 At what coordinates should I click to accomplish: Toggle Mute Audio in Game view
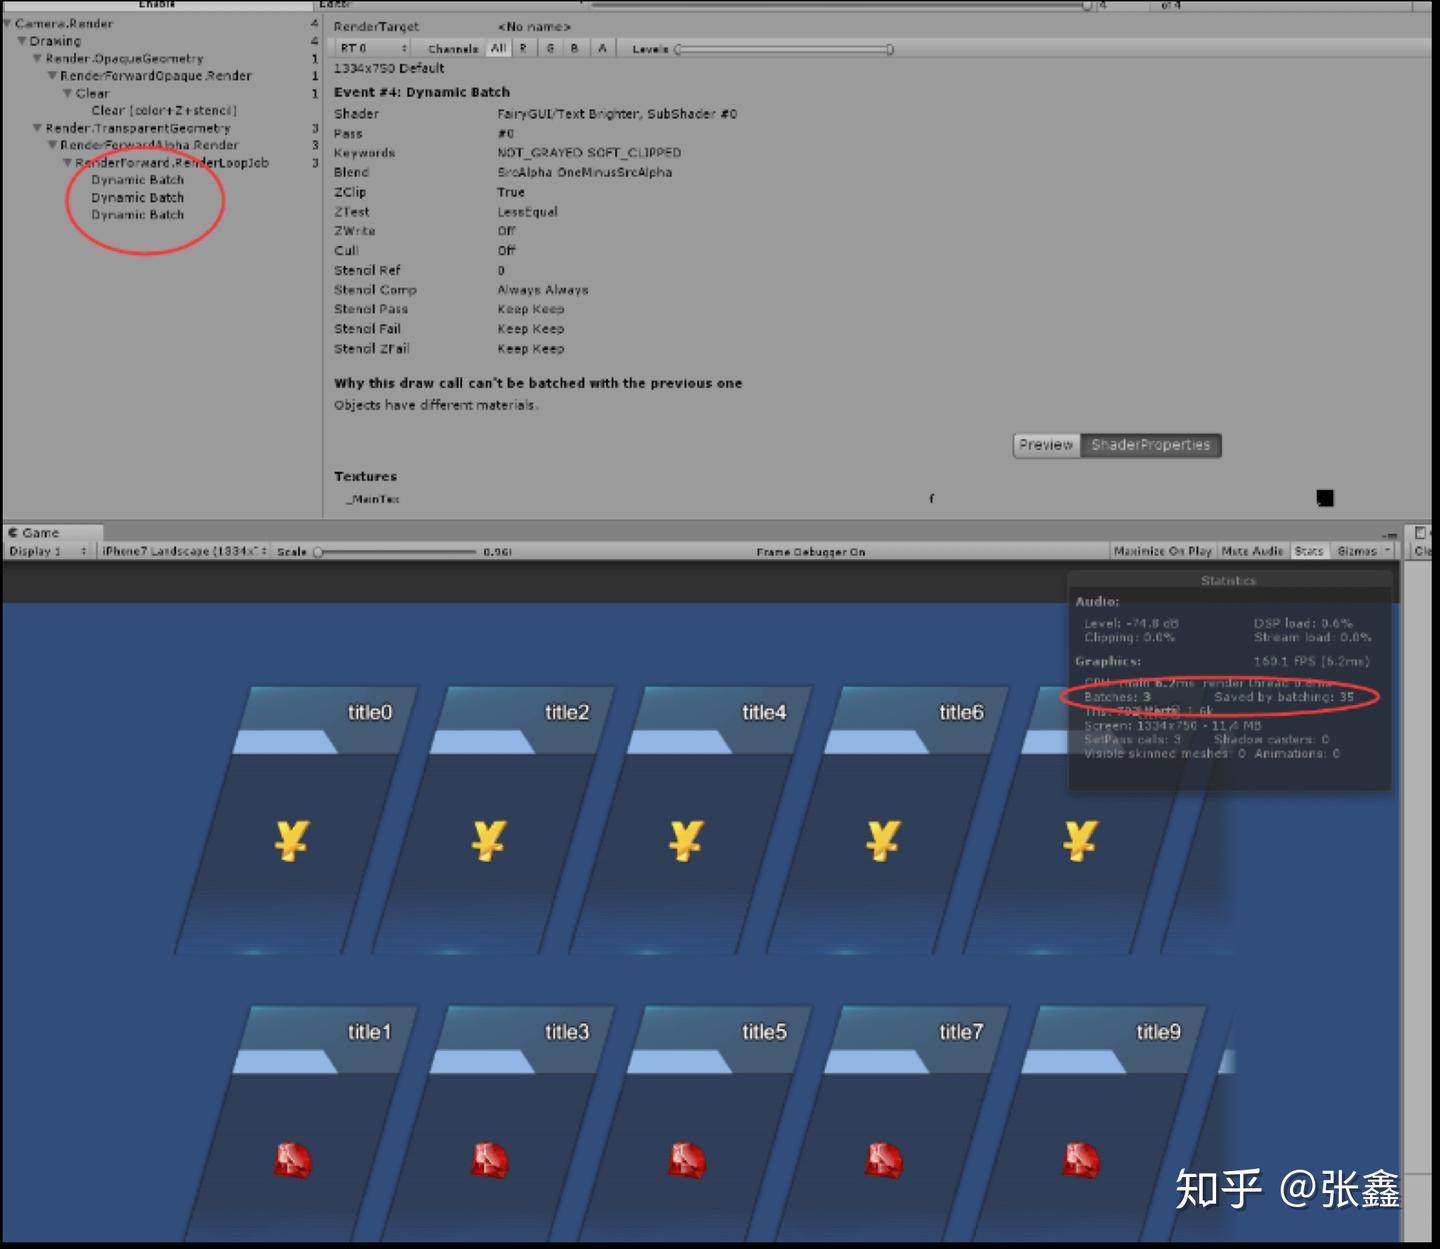point(1253,551)
